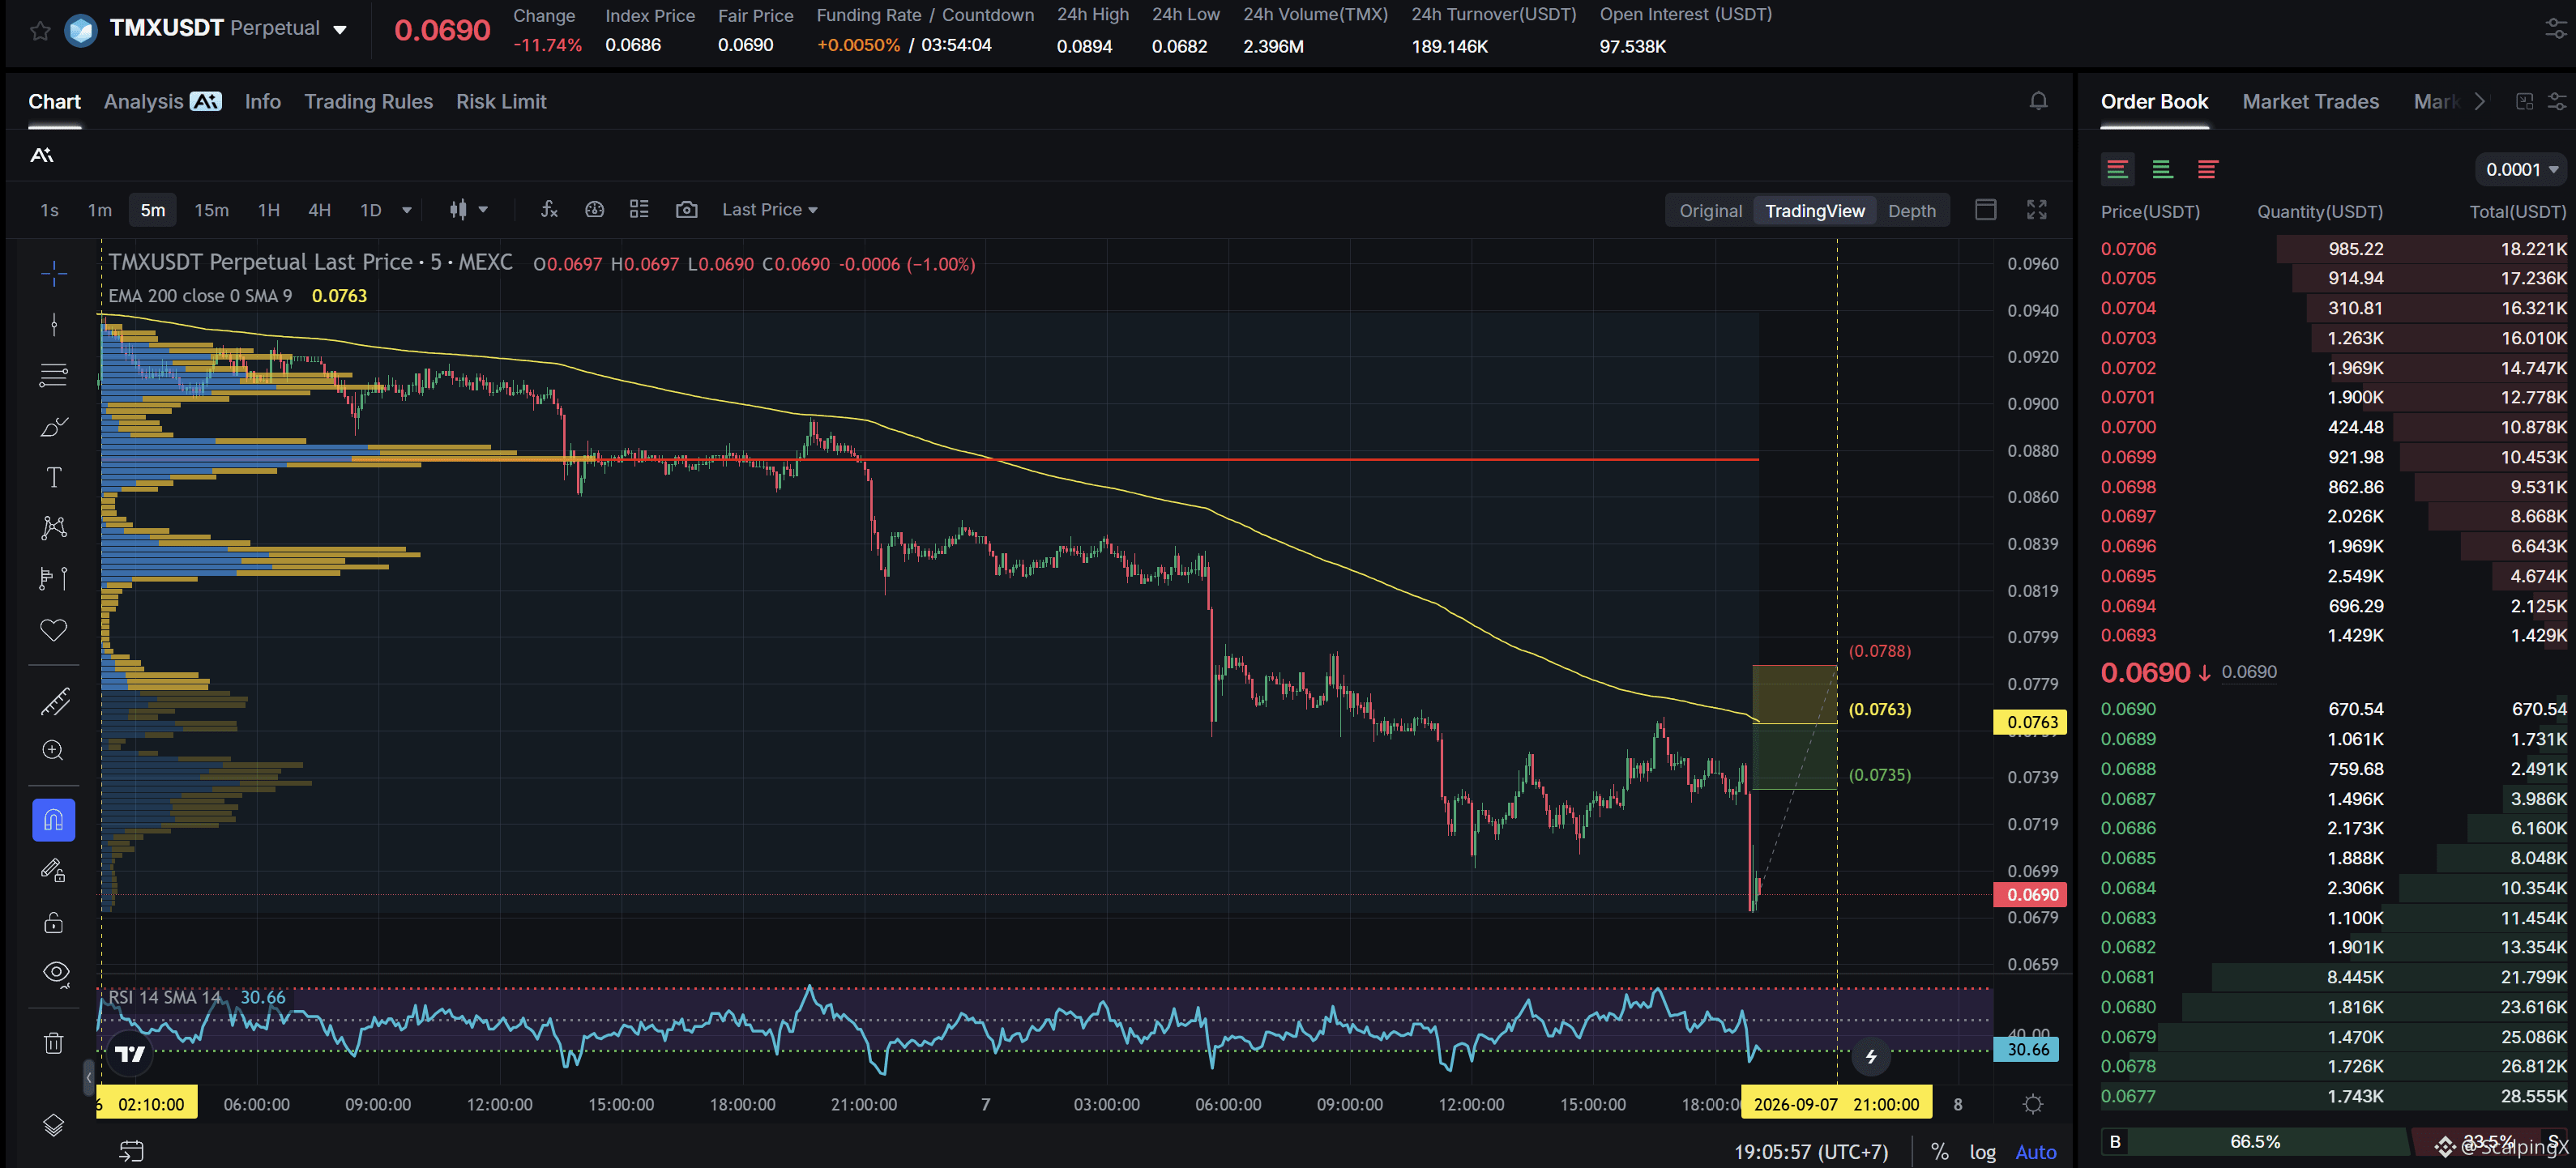The image size is (2576, 1168).
Task: Select the trend line drawing tool
Action: (x=54, y=324)
